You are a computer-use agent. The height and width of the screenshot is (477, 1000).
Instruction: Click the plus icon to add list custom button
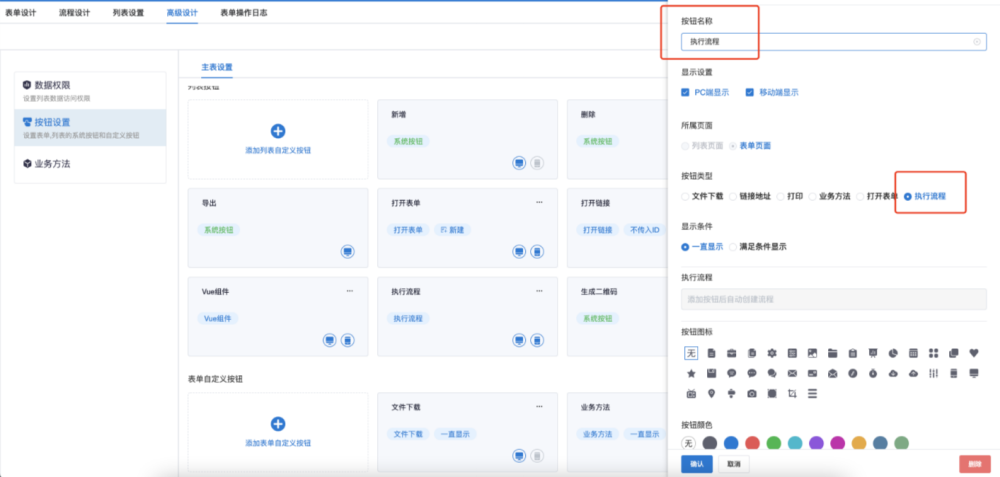tap(278, 131)
